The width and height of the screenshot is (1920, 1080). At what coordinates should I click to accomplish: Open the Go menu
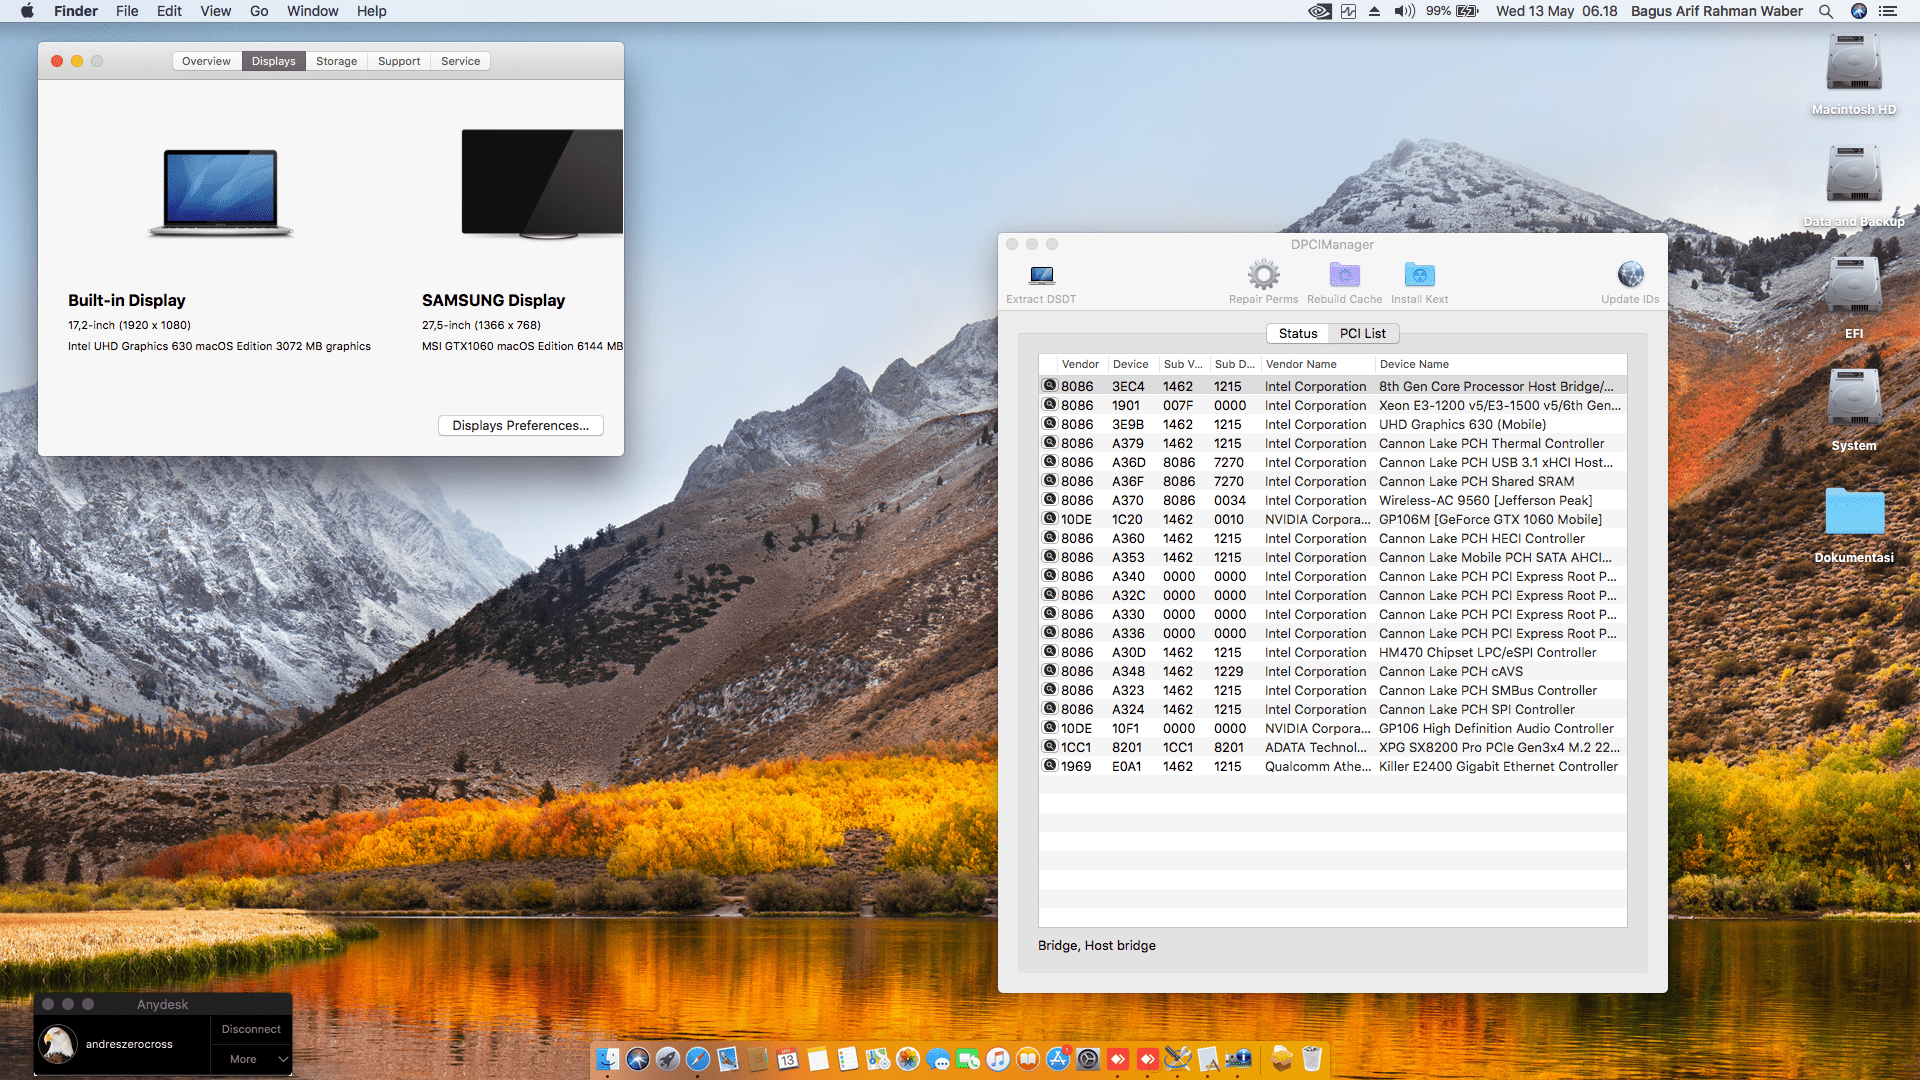(x=259, y=11)
